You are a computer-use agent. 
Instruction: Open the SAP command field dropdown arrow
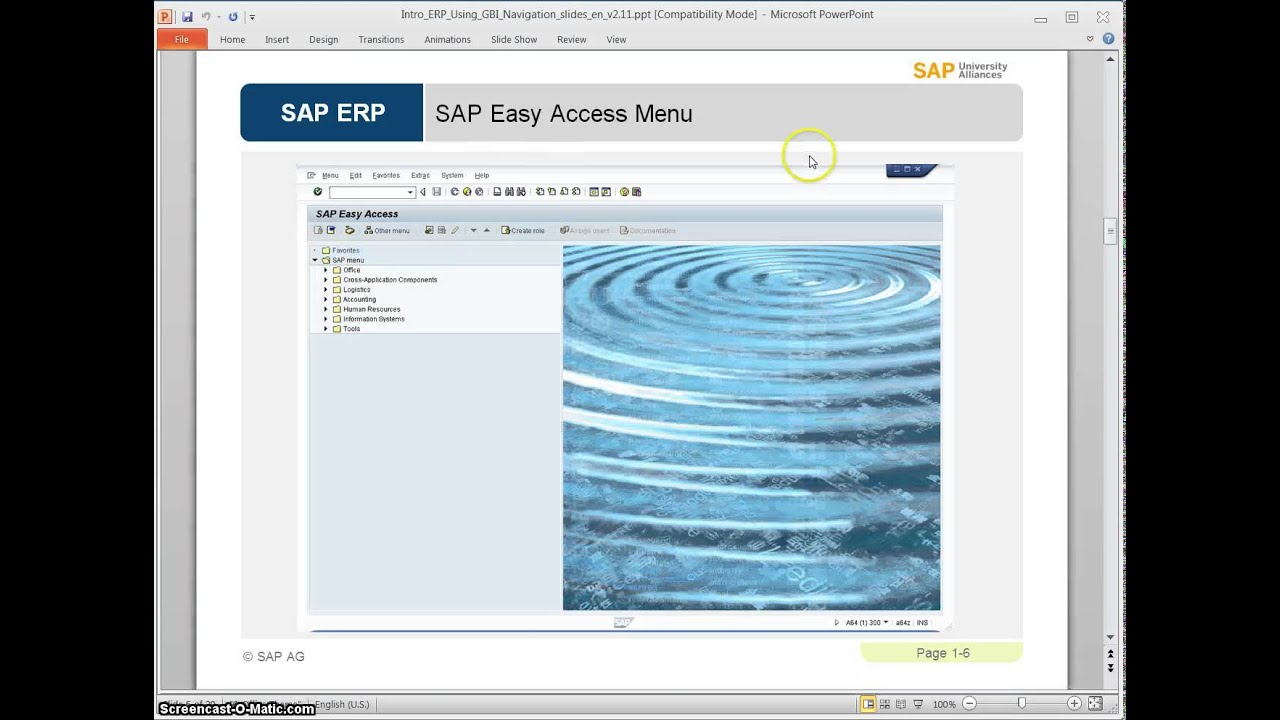pos(410,192)
